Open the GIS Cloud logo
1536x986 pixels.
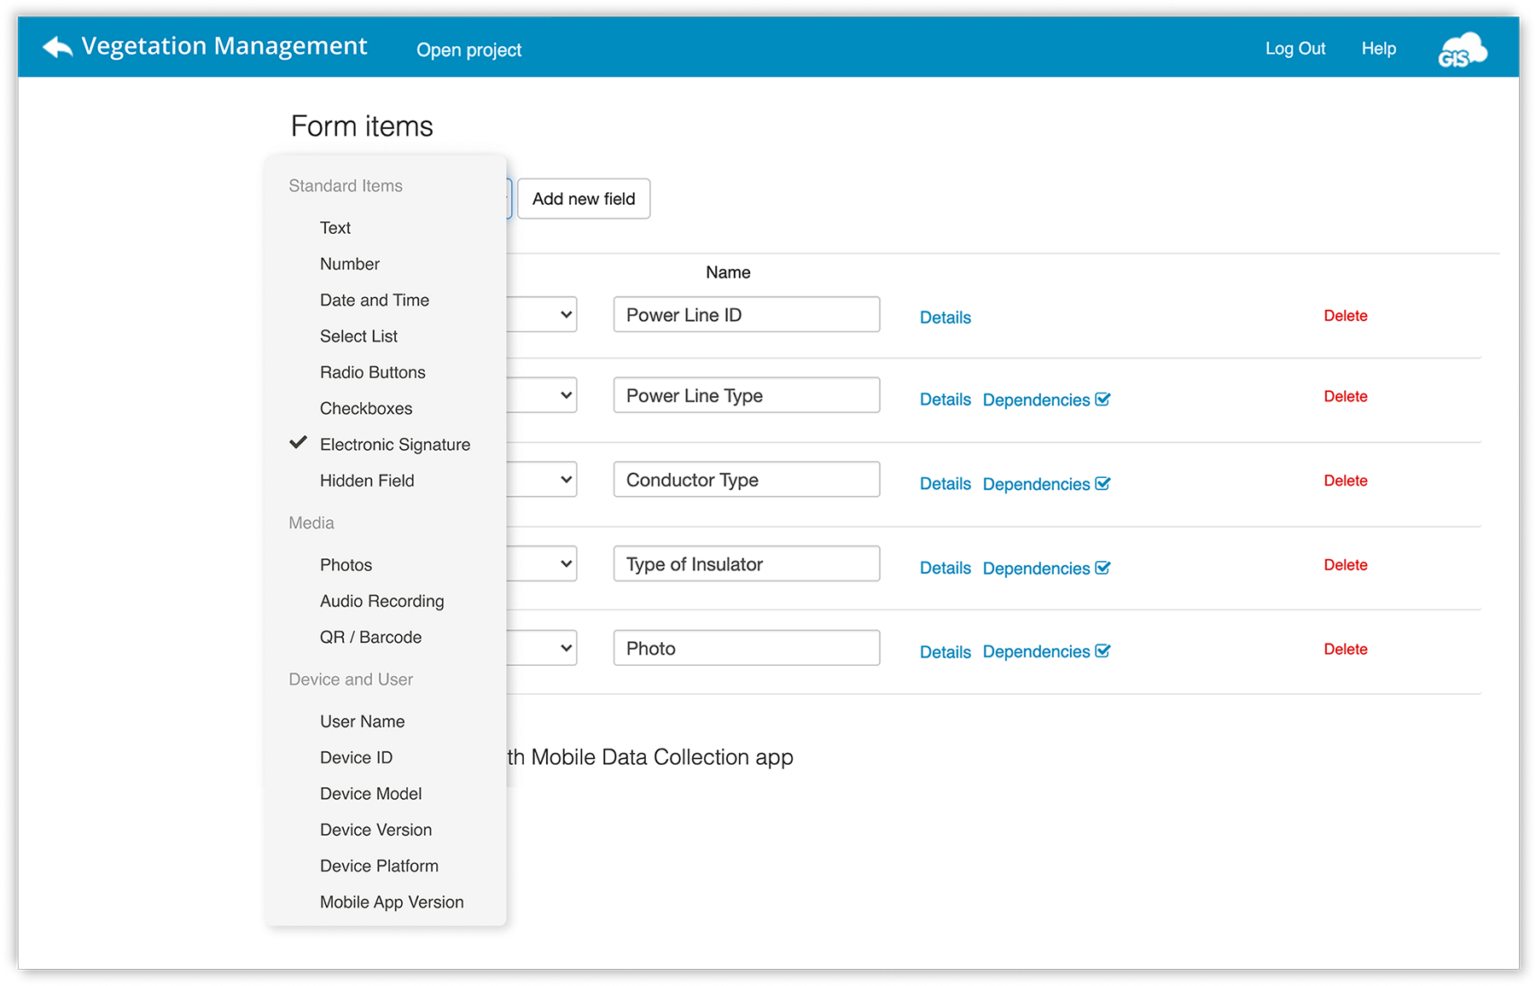(1461, 47)
